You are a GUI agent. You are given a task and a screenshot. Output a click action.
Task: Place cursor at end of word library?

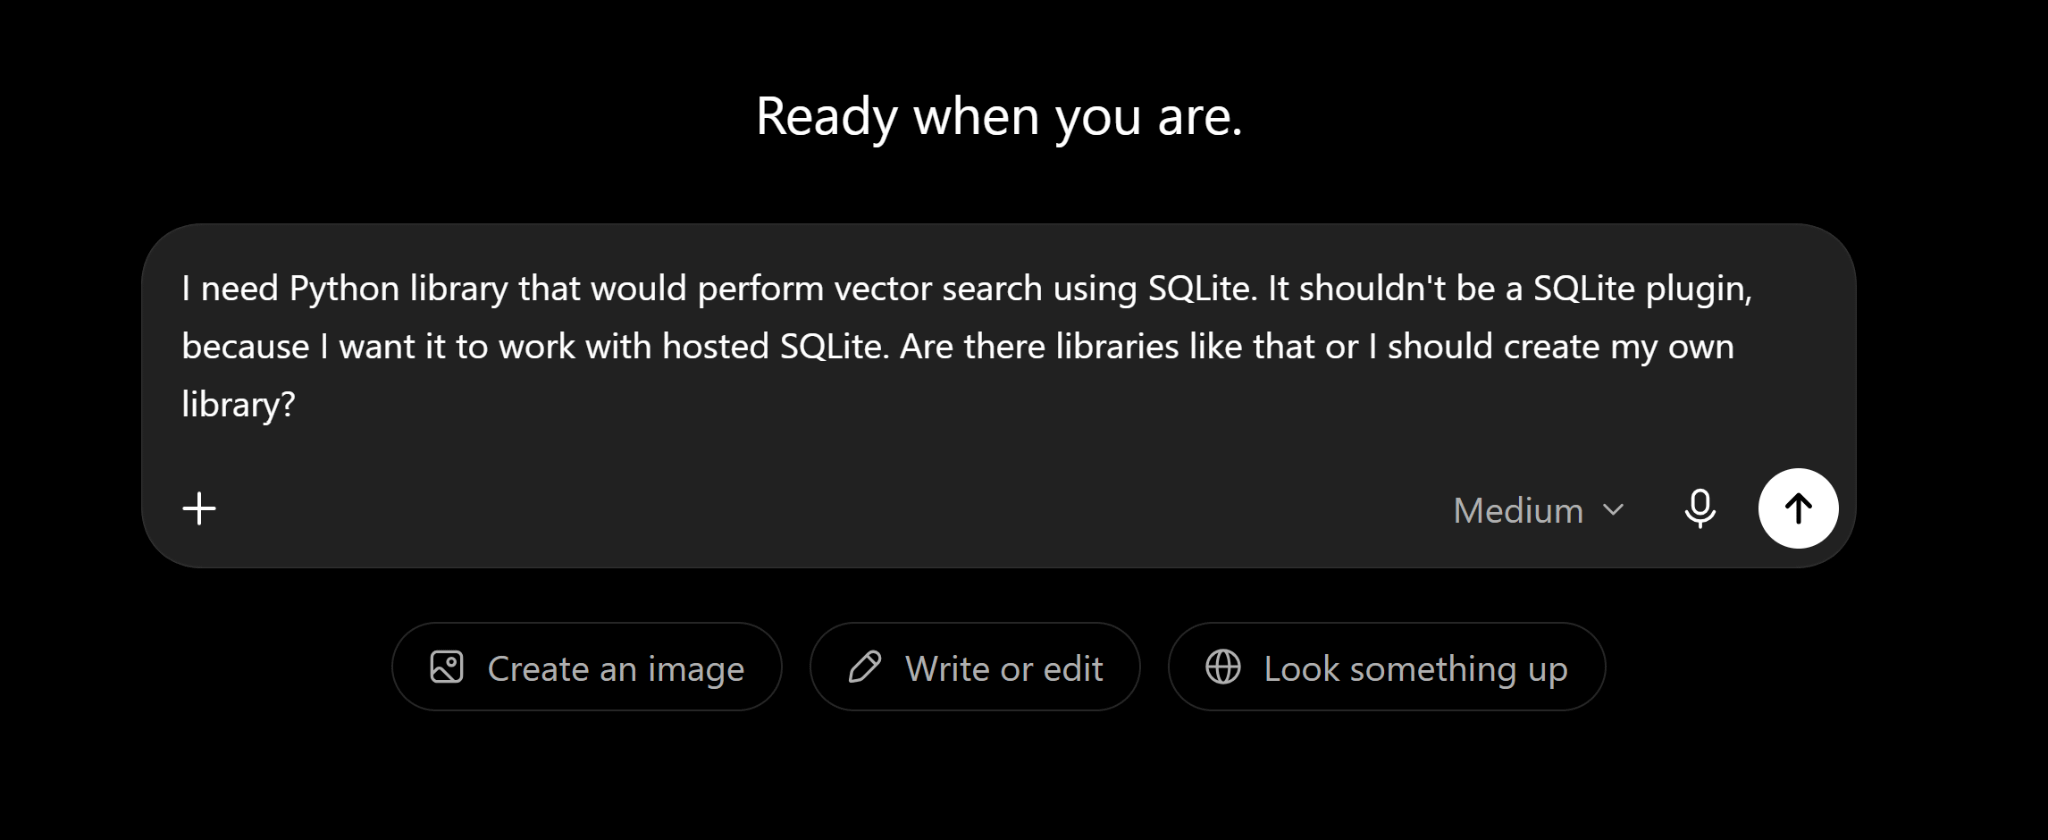click(x=296, y=404)
